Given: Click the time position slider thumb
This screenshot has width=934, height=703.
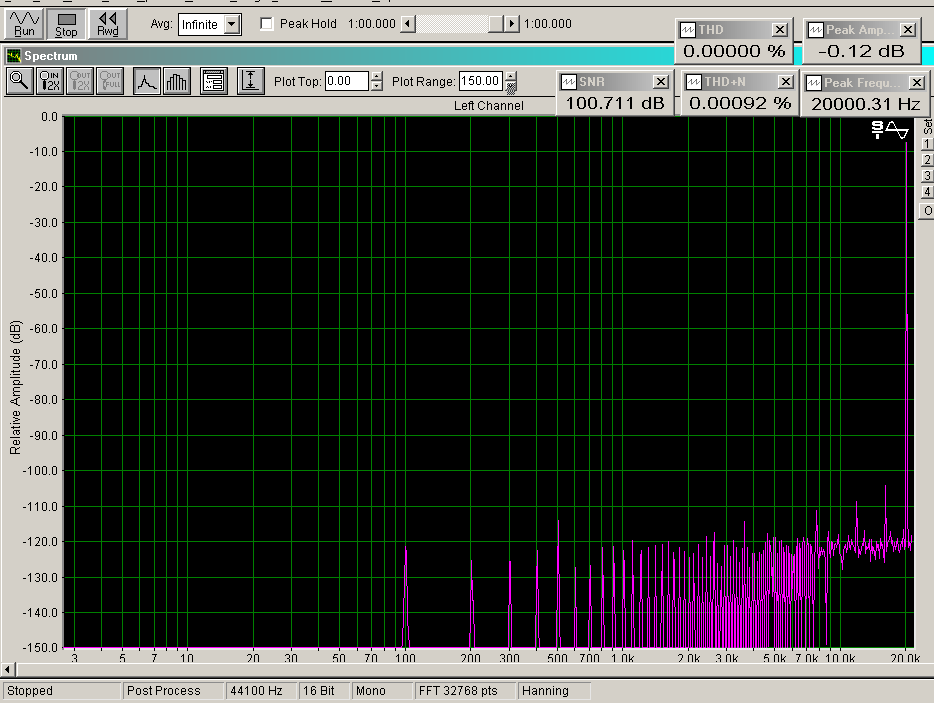Looking at the screenshot, I should pyautogui.click(x=494, y=24).
